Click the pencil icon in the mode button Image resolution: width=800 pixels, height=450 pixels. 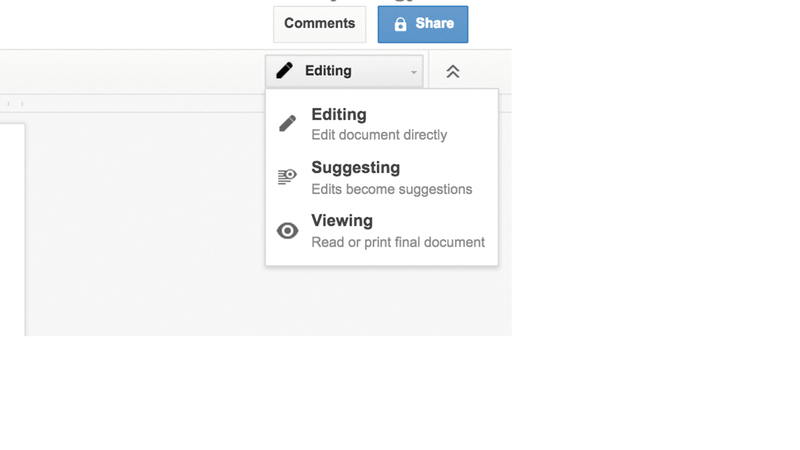(285, 71)
